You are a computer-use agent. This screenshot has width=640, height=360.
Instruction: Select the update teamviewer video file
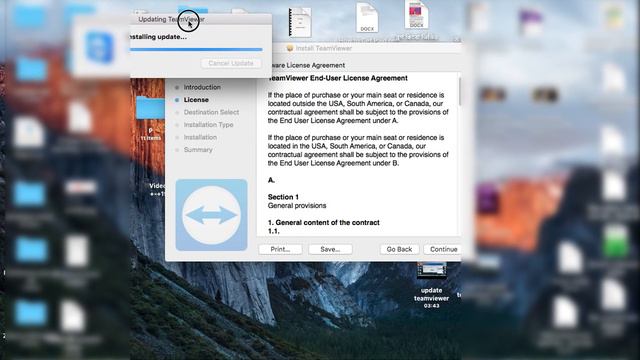pos(431,286)
